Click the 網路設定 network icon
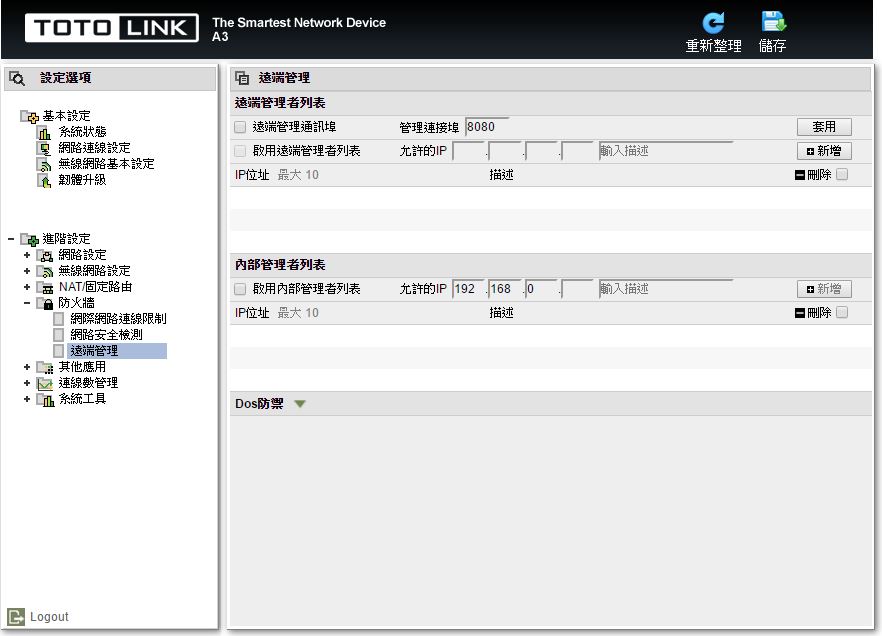882x636 pixels. coord(45,256)
